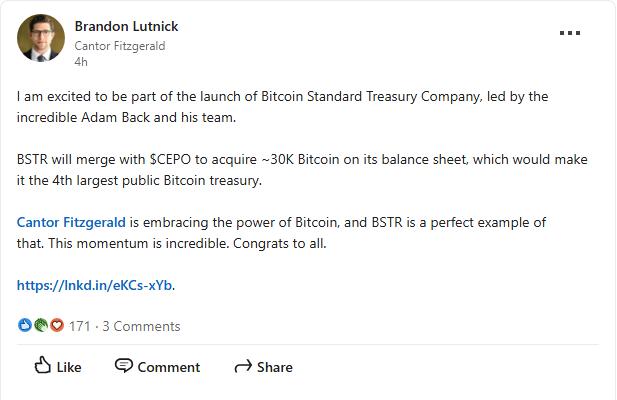Click the Brandon Lutnick author name
Screen dimensions: 617x400
click(x=126, y=26)
